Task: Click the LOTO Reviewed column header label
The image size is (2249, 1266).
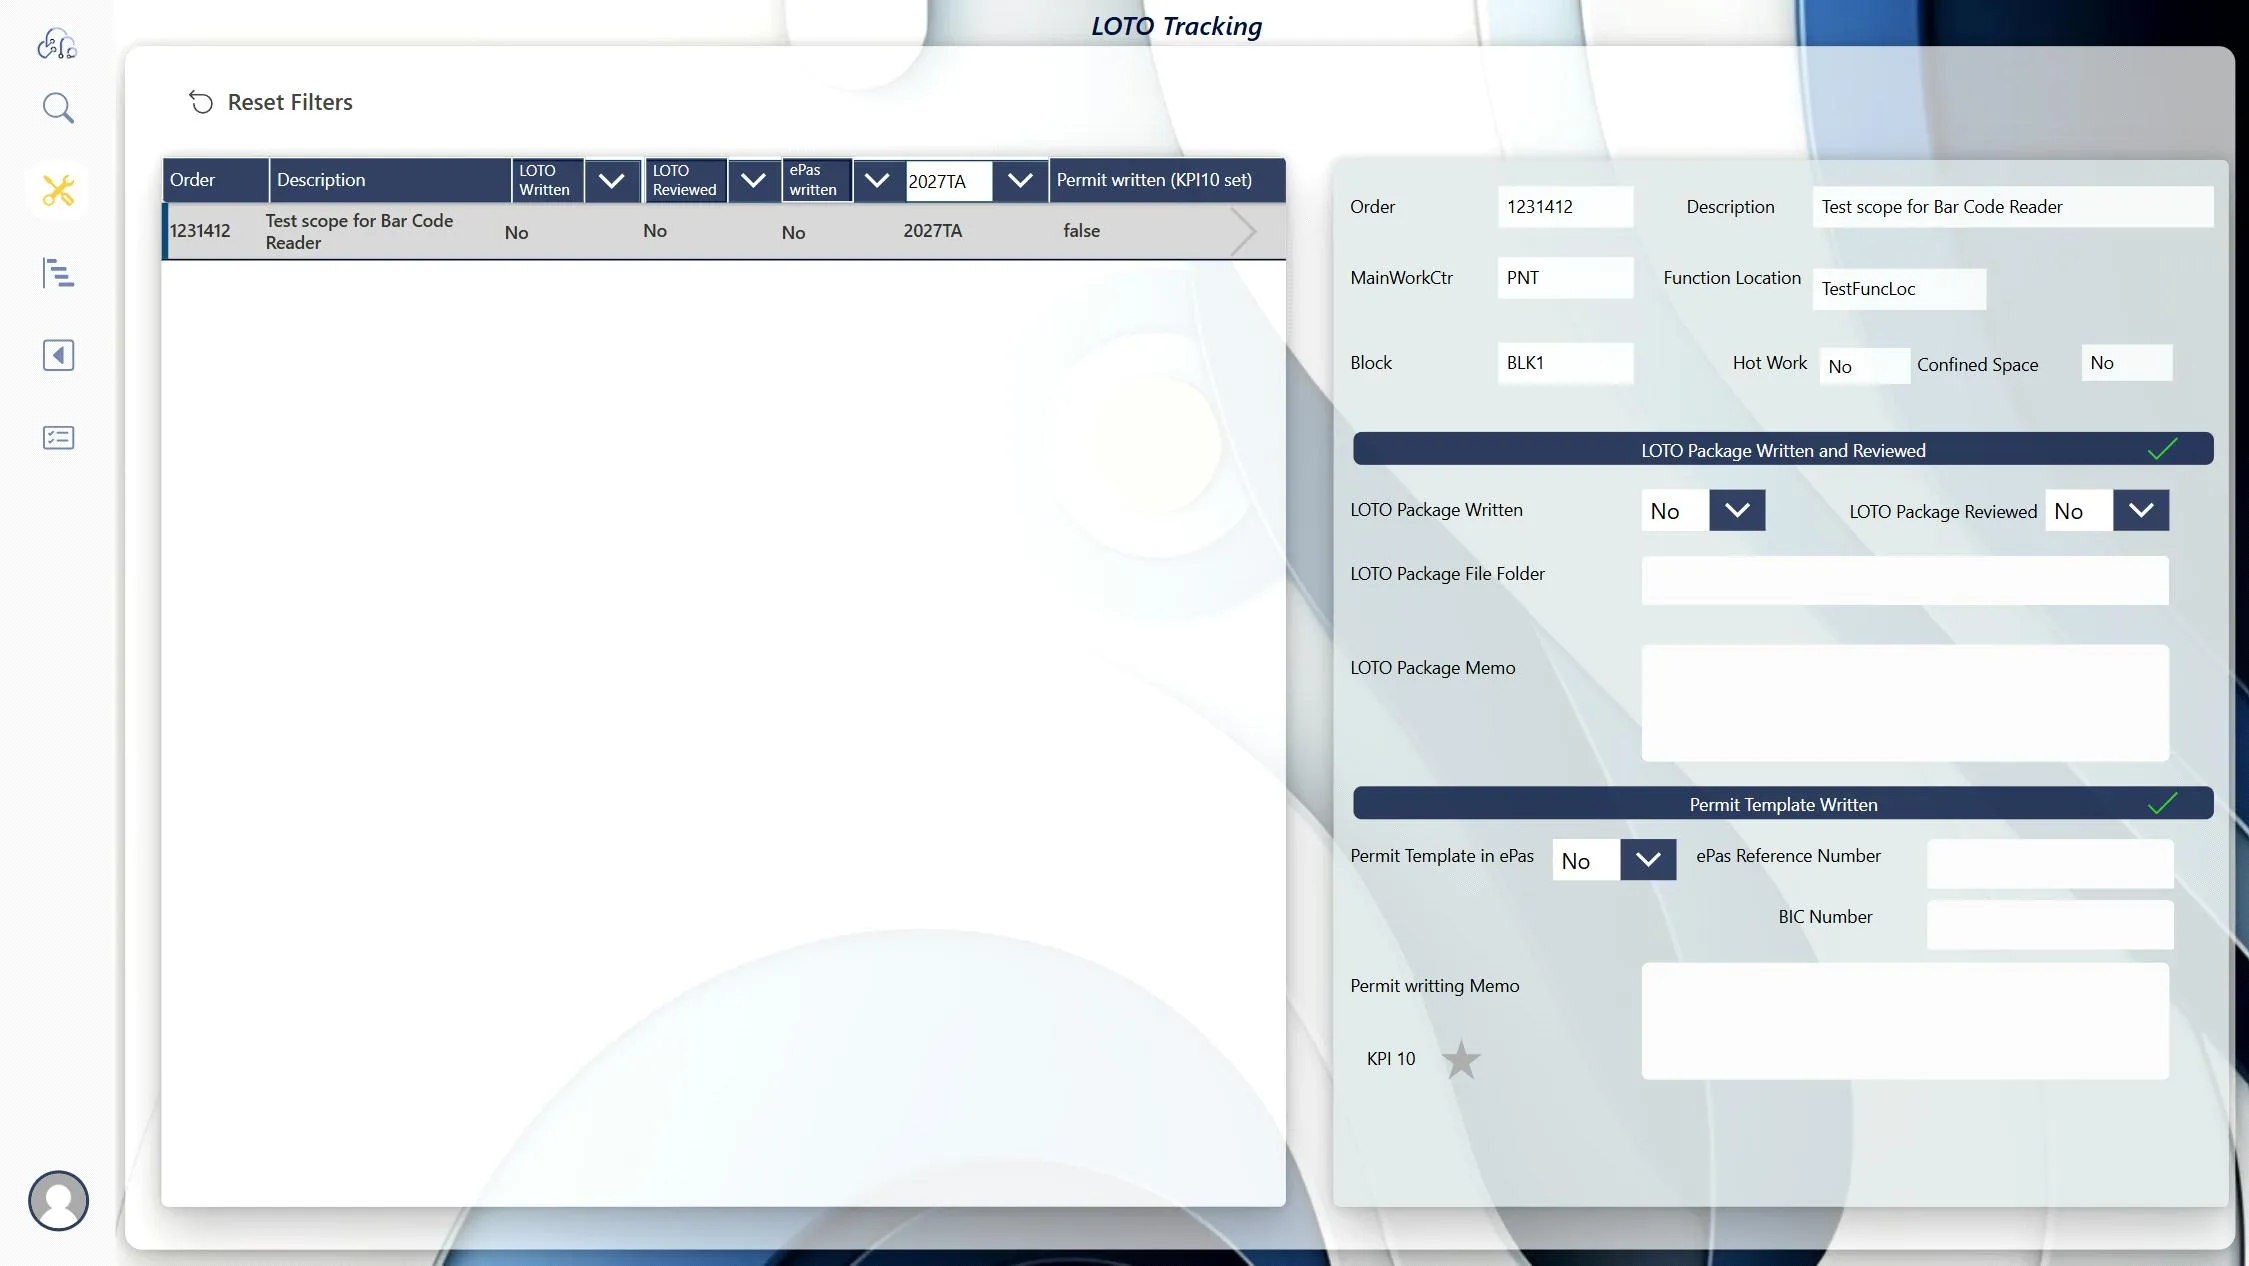Action: [x=685, y=180]
